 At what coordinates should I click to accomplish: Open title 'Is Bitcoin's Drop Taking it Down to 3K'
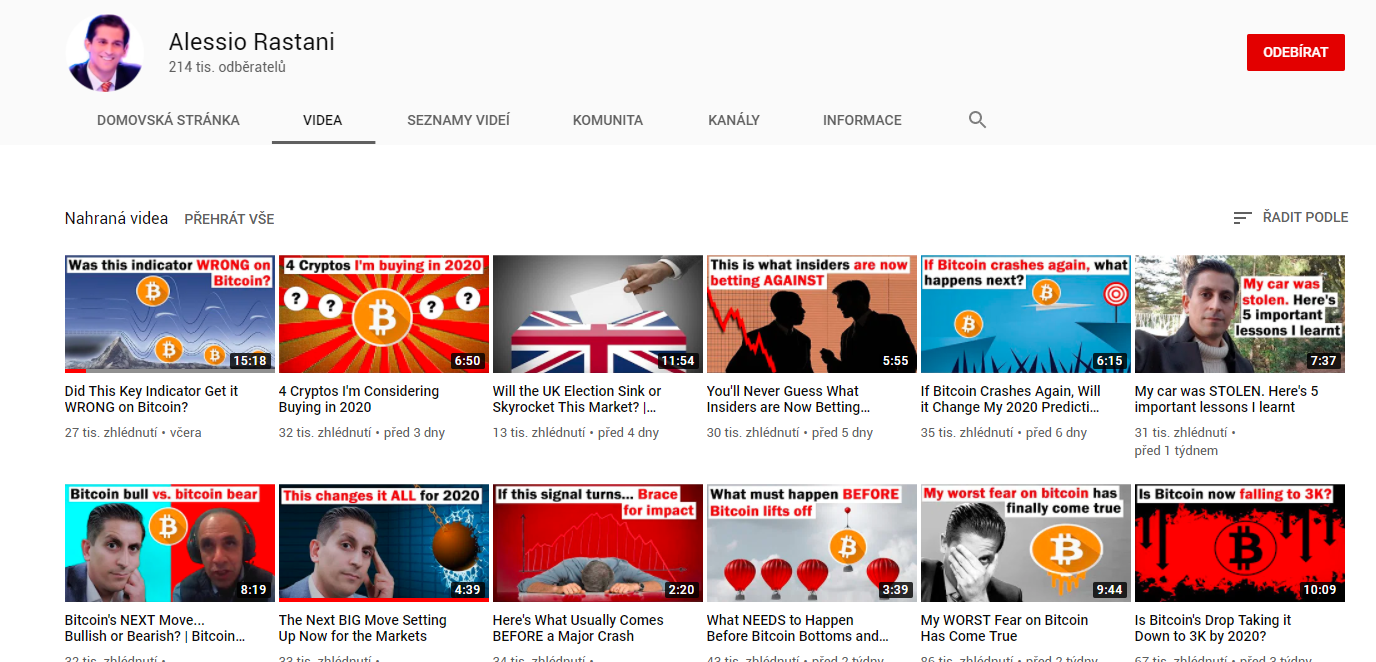point(1213,628)
